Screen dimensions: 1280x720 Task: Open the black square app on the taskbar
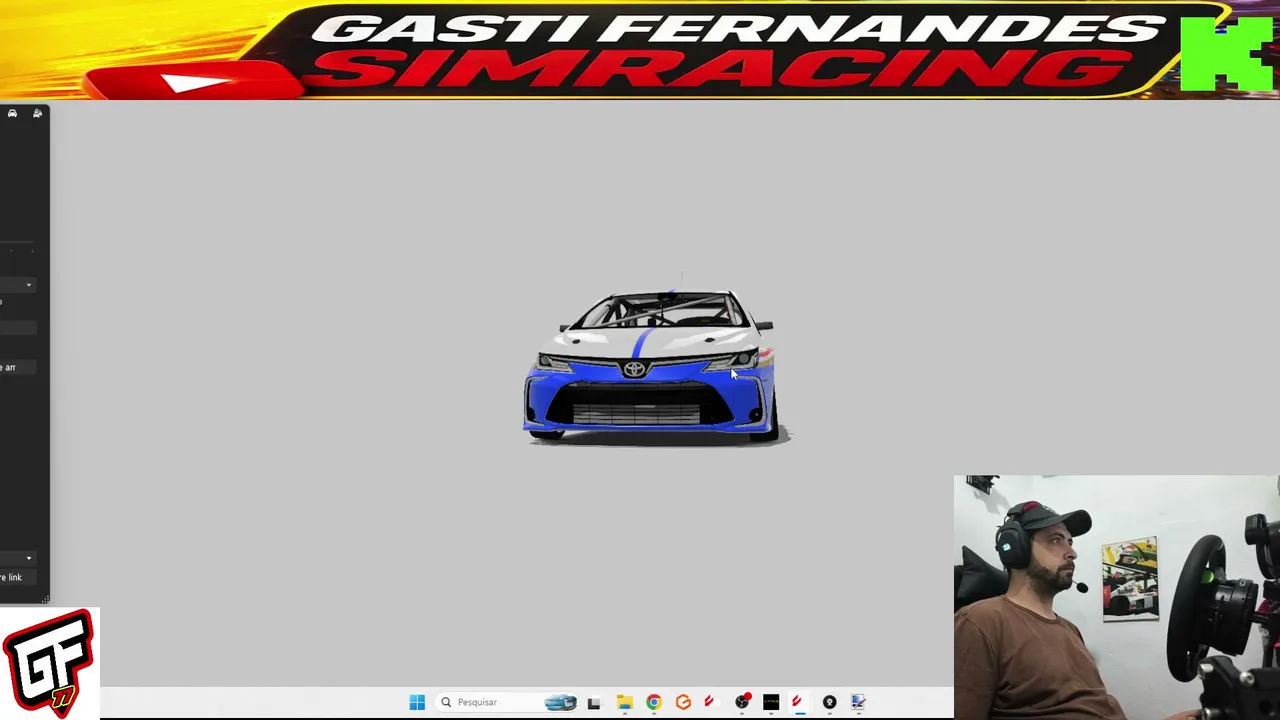[771, 702]
